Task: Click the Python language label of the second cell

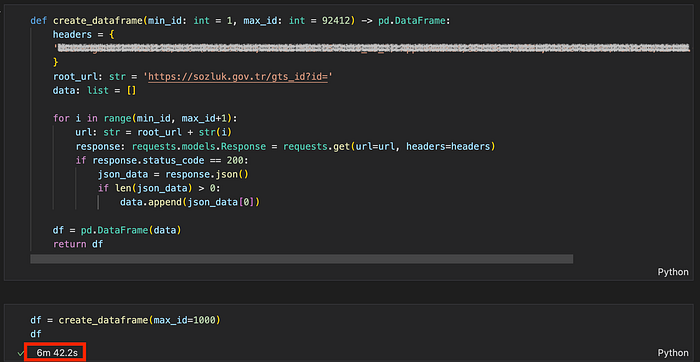Action: [673, 352]
